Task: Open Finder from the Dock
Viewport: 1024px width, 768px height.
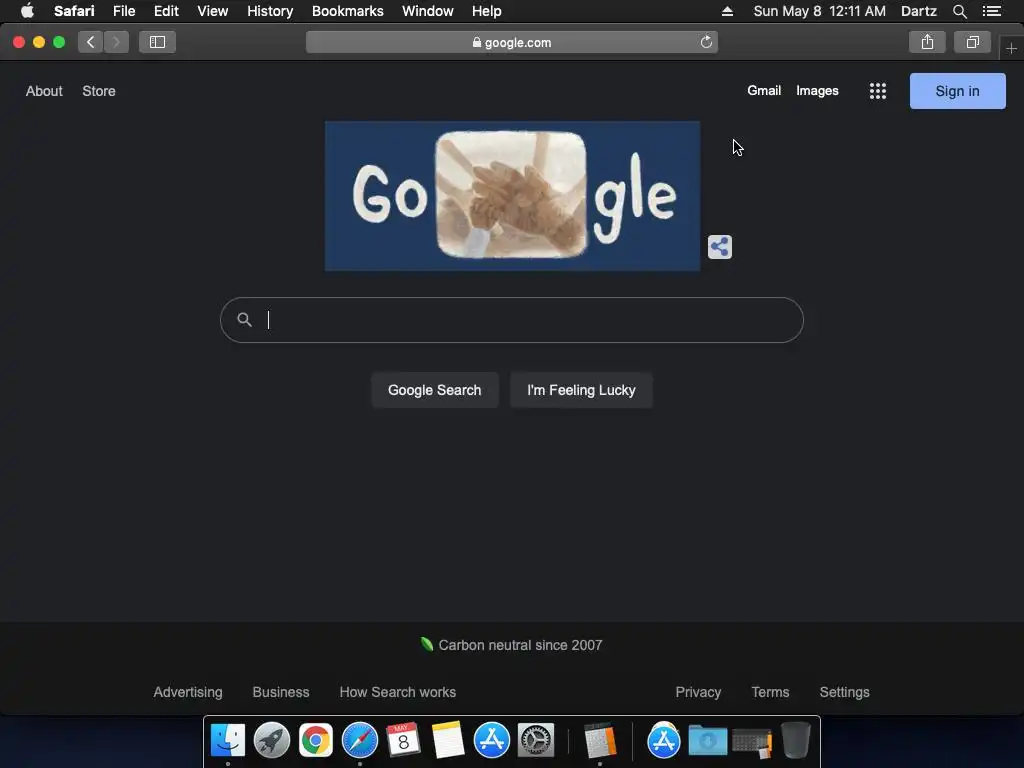Action: (x=227, y=740)
